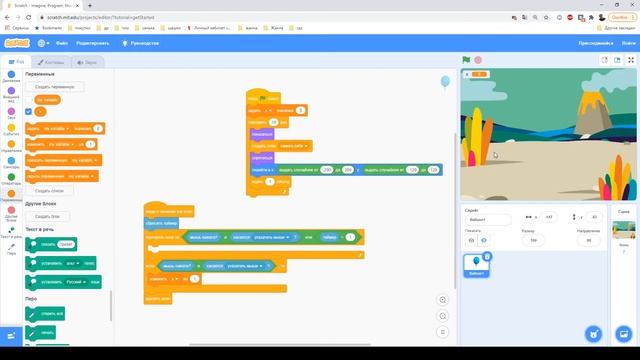Open dropdown in show variable block
This screenshot has height=360, width=640.
tap(84, 160)
